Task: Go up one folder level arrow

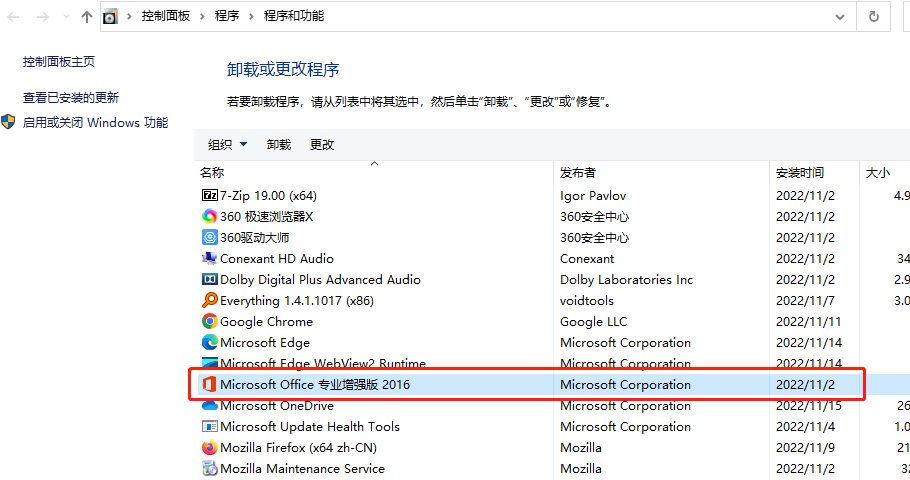Action: tap(87, 17)
